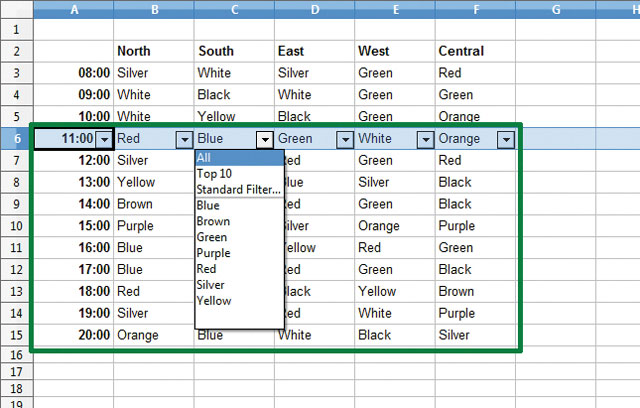This screenshot has width=640, height=408.
Task: Open the filter dropdown arrow in cell A6
Action: pos(103,139)
